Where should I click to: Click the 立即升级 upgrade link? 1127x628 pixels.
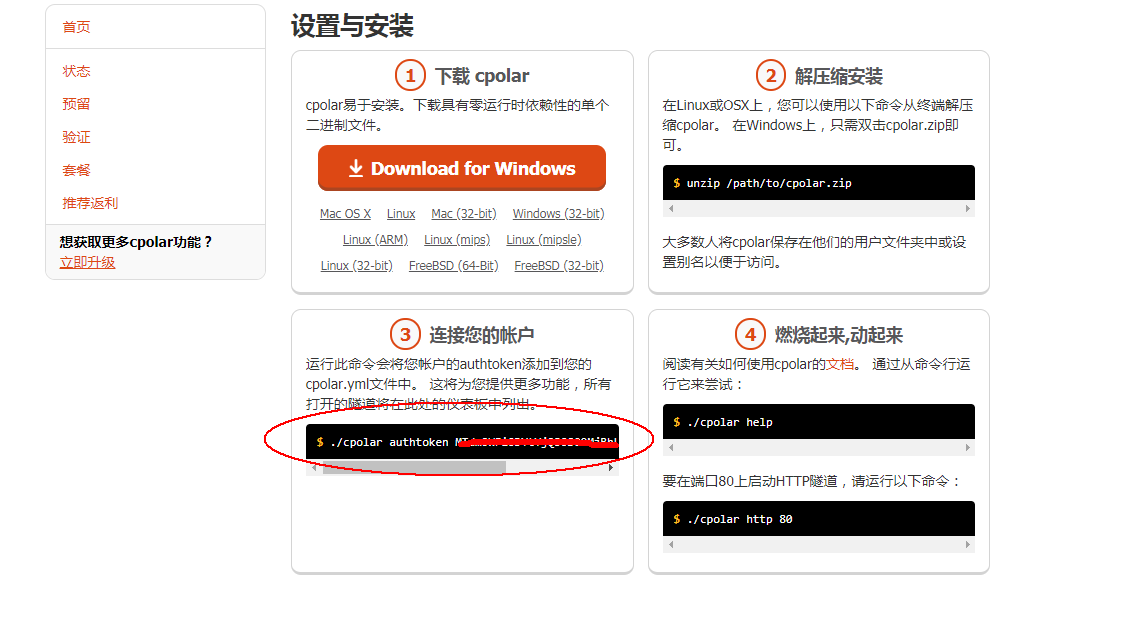click(87, 262)
